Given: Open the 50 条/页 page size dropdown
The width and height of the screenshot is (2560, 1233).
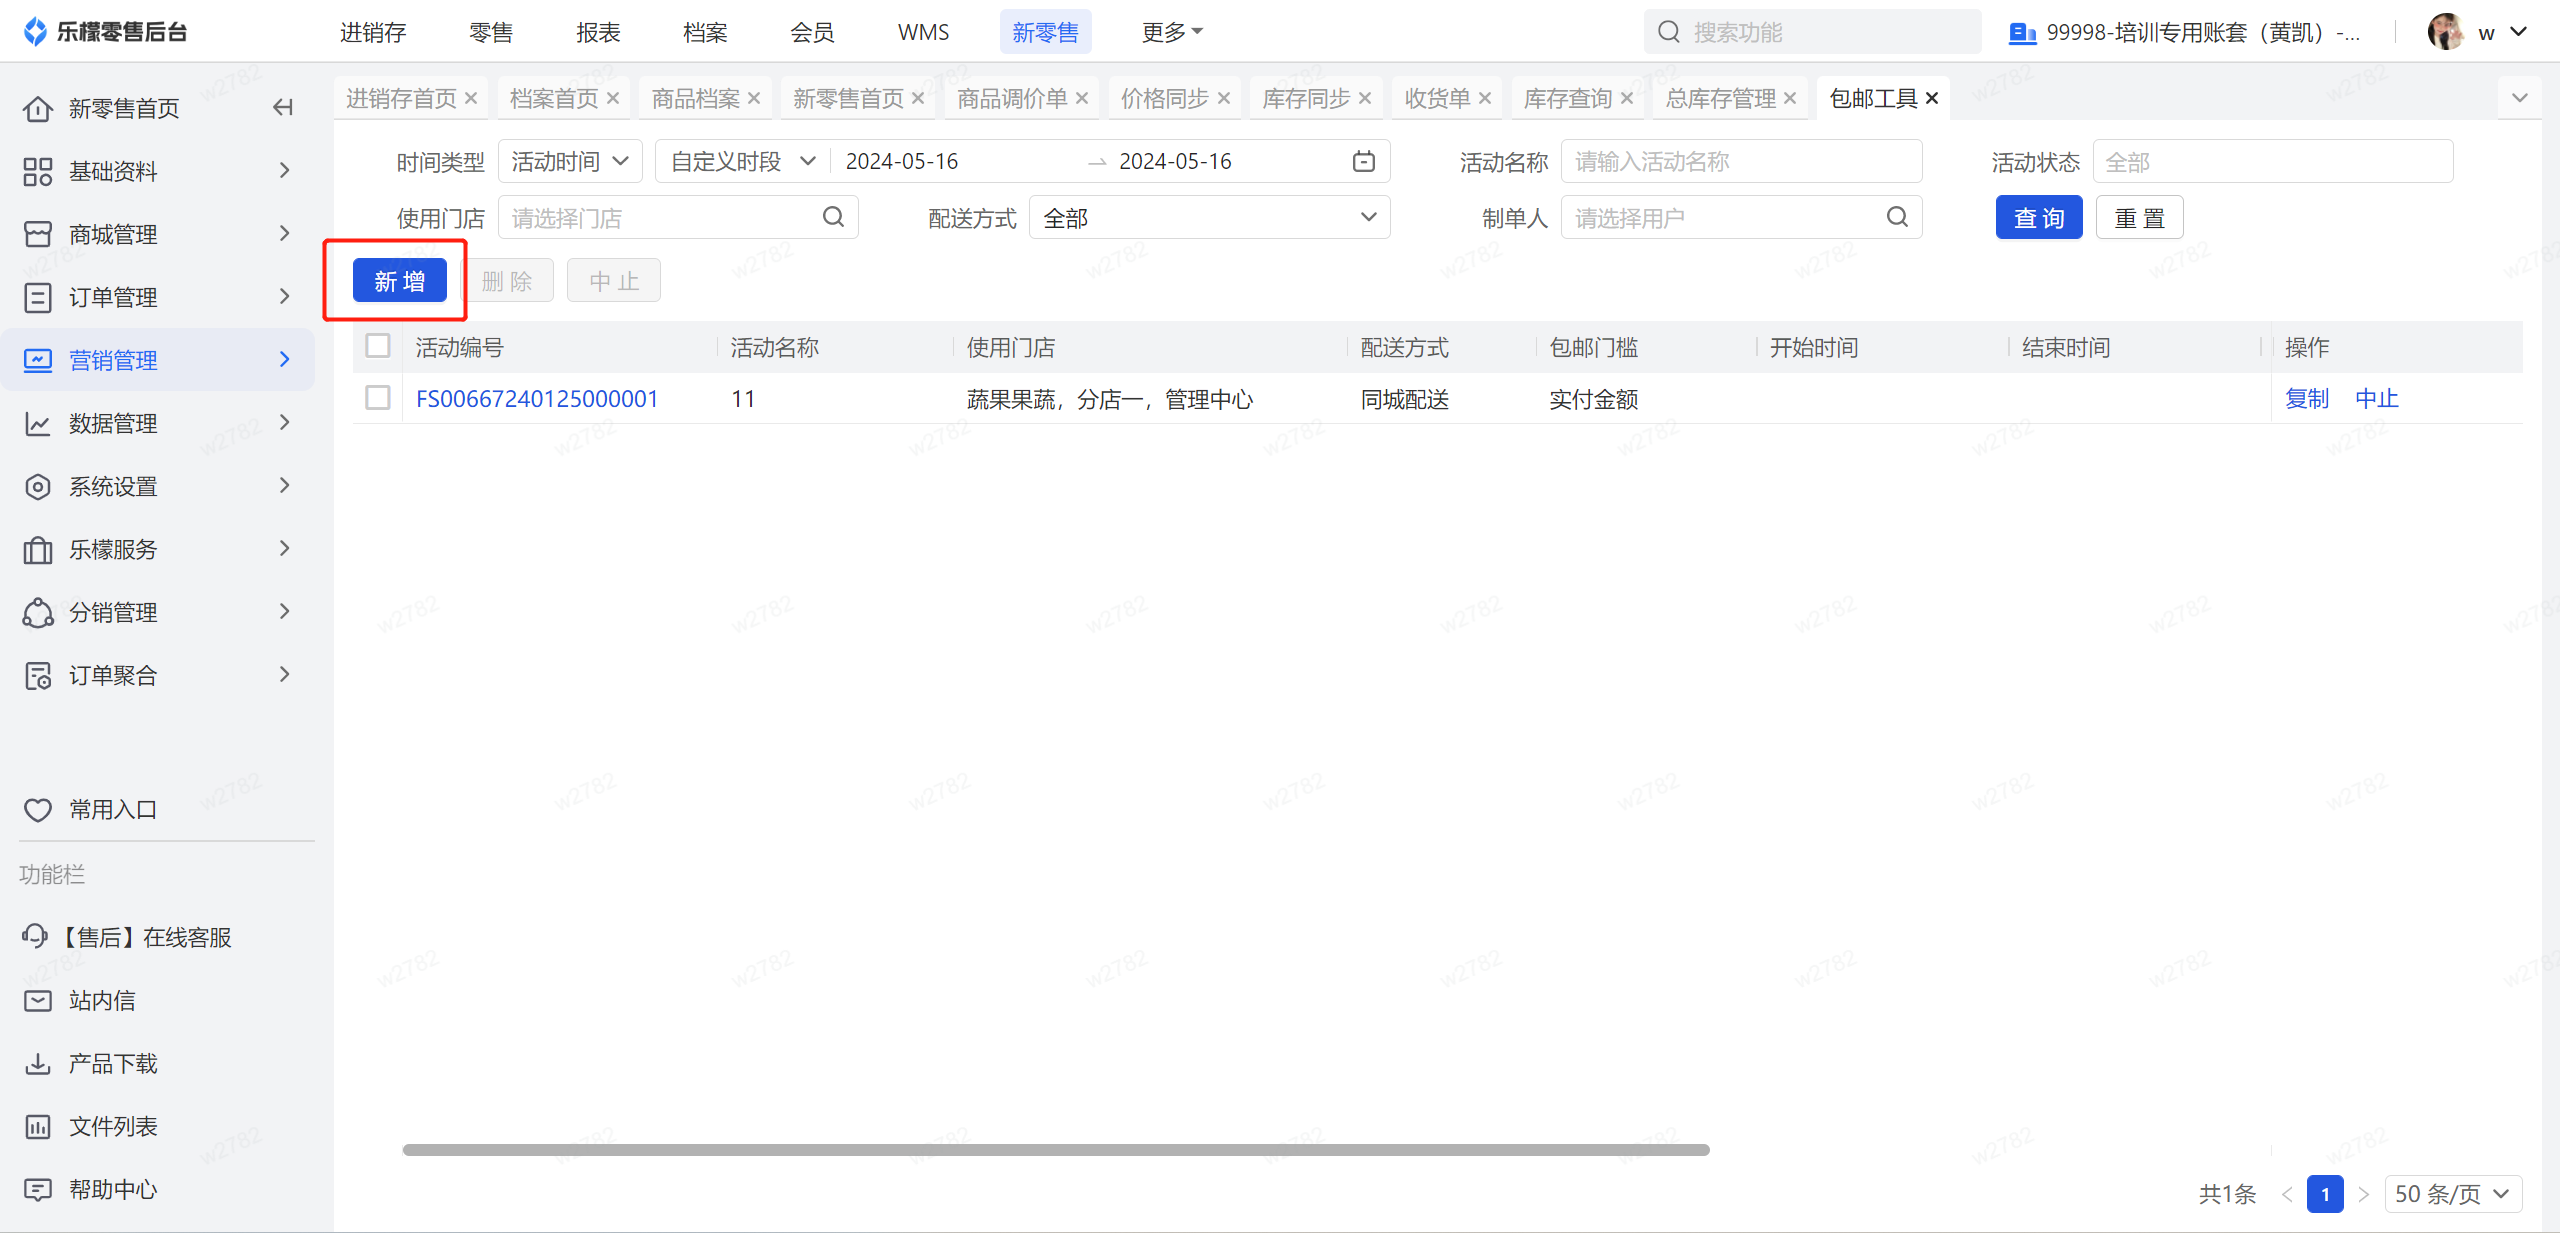Looking at the screenshot, I should (2453, 1194).
